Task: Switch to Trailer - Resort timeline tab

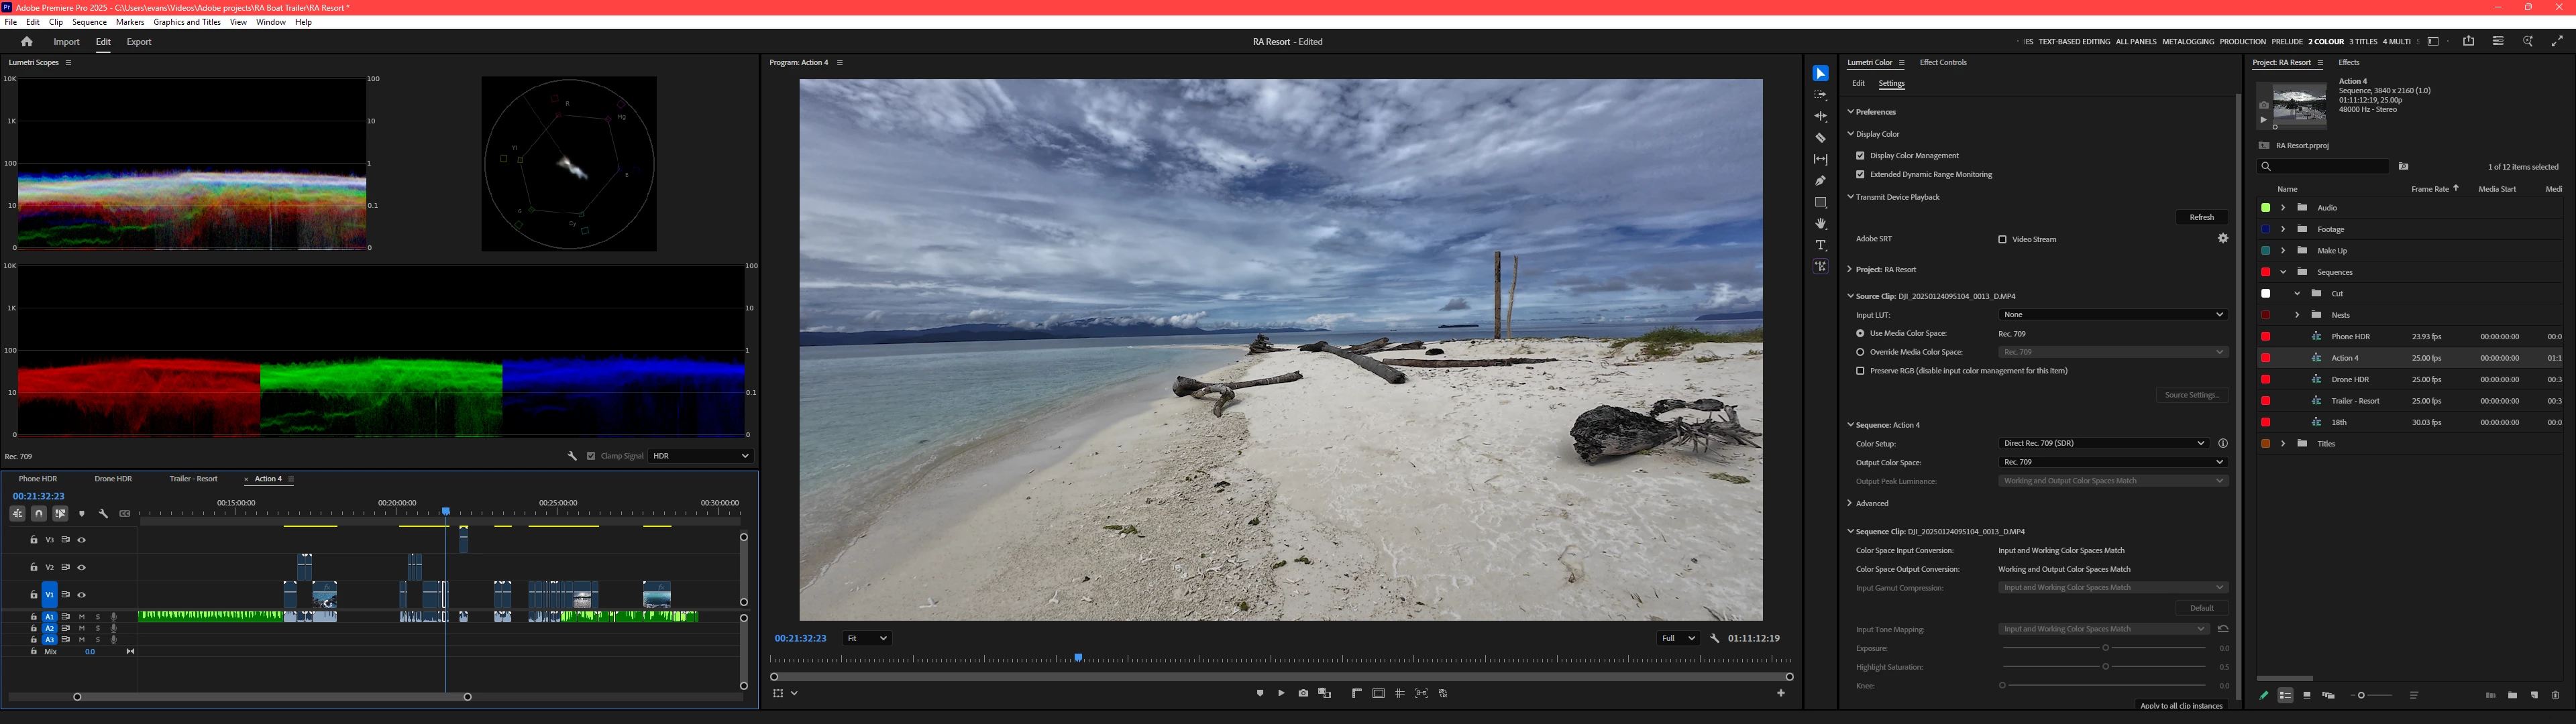Action: click(x=193, y=479)
